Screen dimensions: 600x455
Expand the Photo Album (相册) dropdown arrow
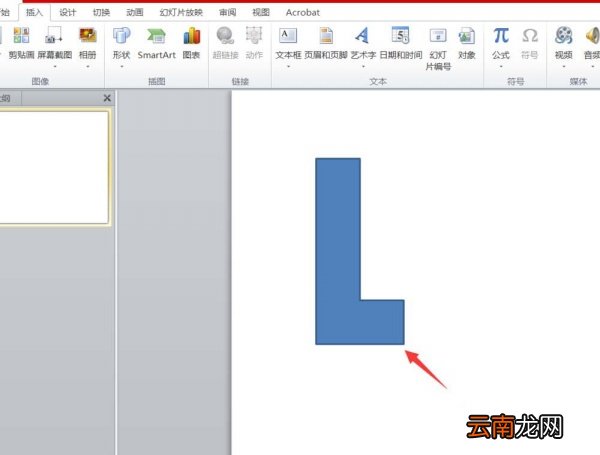point(88,67)
